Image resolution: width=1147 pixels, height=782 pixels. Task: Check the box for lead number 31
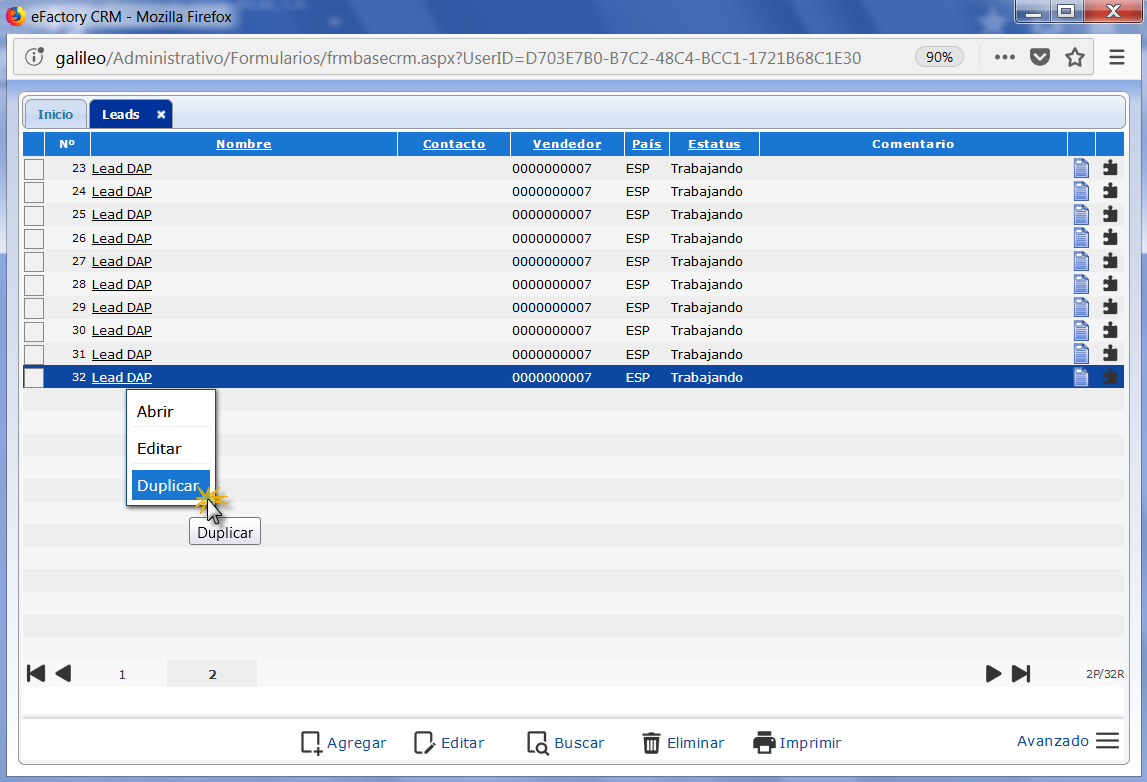pos(34,355)
